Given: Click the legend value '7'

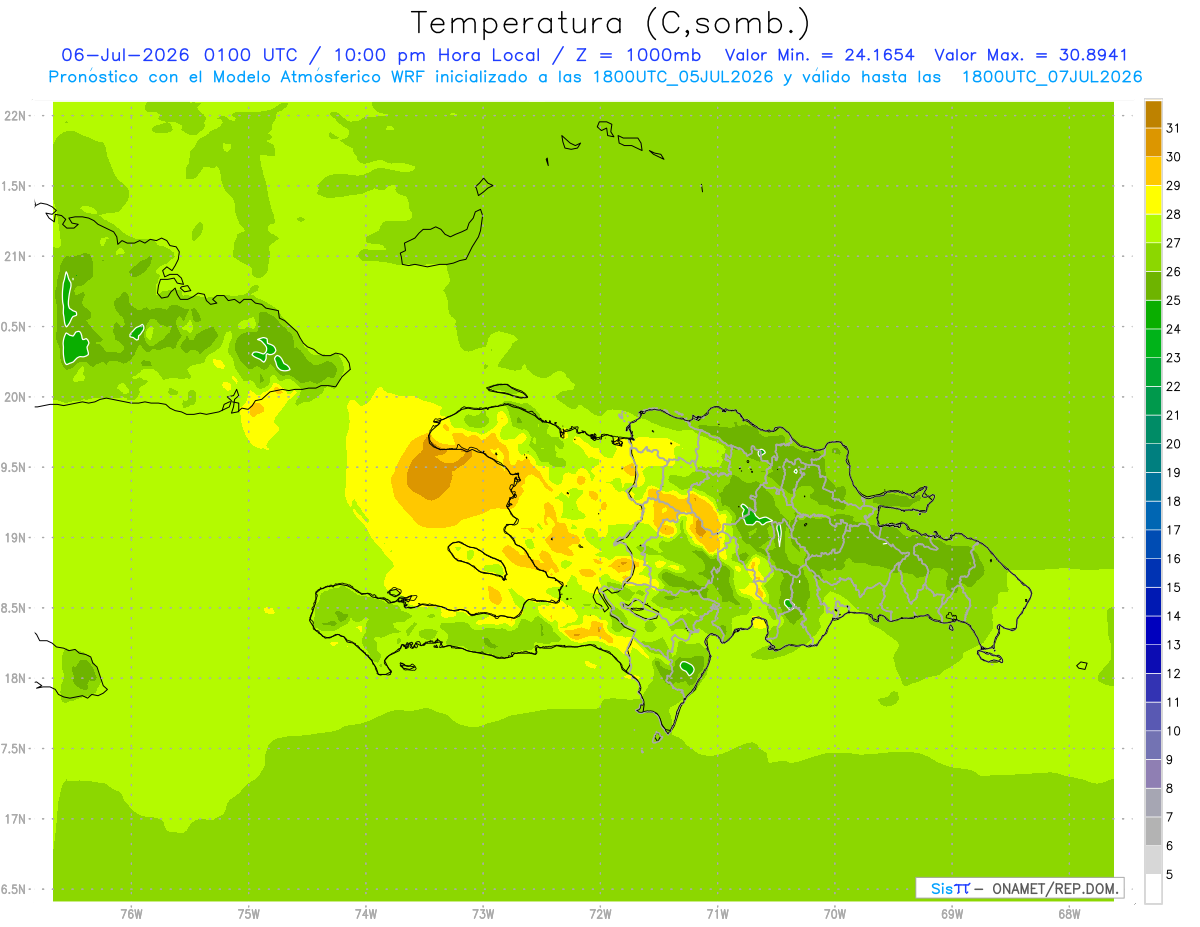Looking at the screenshot, I should click(x=1170, y=818).
